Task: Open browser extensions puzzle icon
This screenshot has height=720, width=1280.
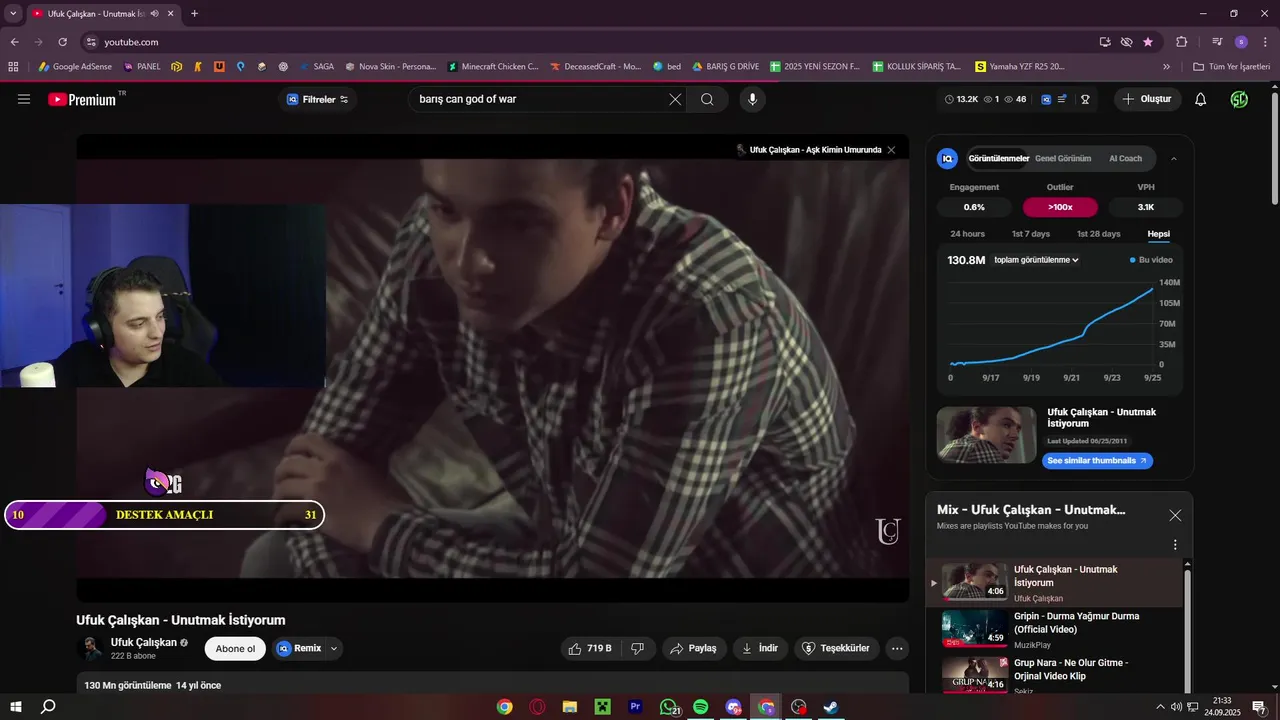Action: coord(1181,42)
